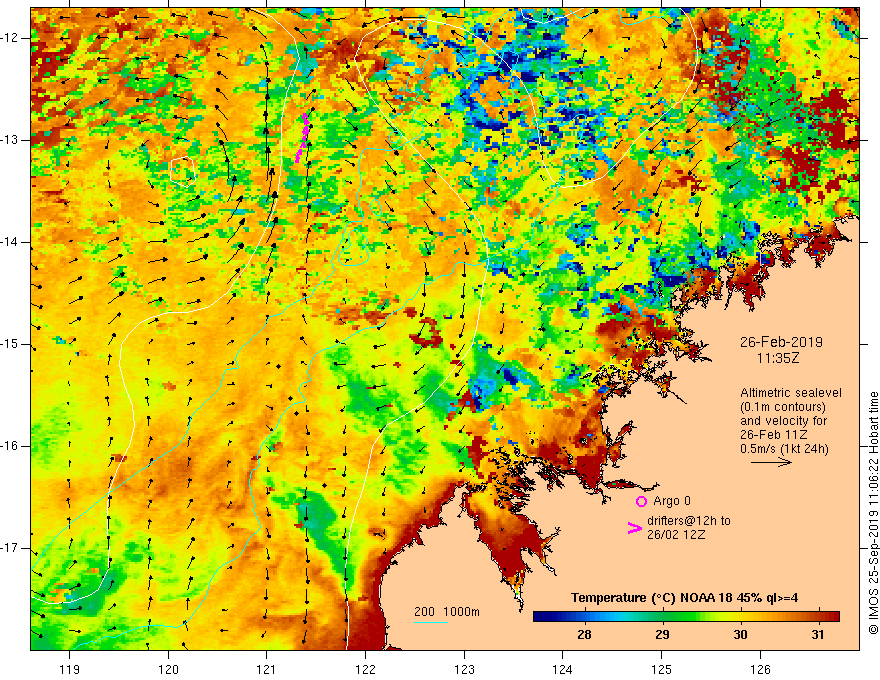880x680 pixels.
Task: Click the cyan 200 1000m depth legend line
Action: [430, 622]
